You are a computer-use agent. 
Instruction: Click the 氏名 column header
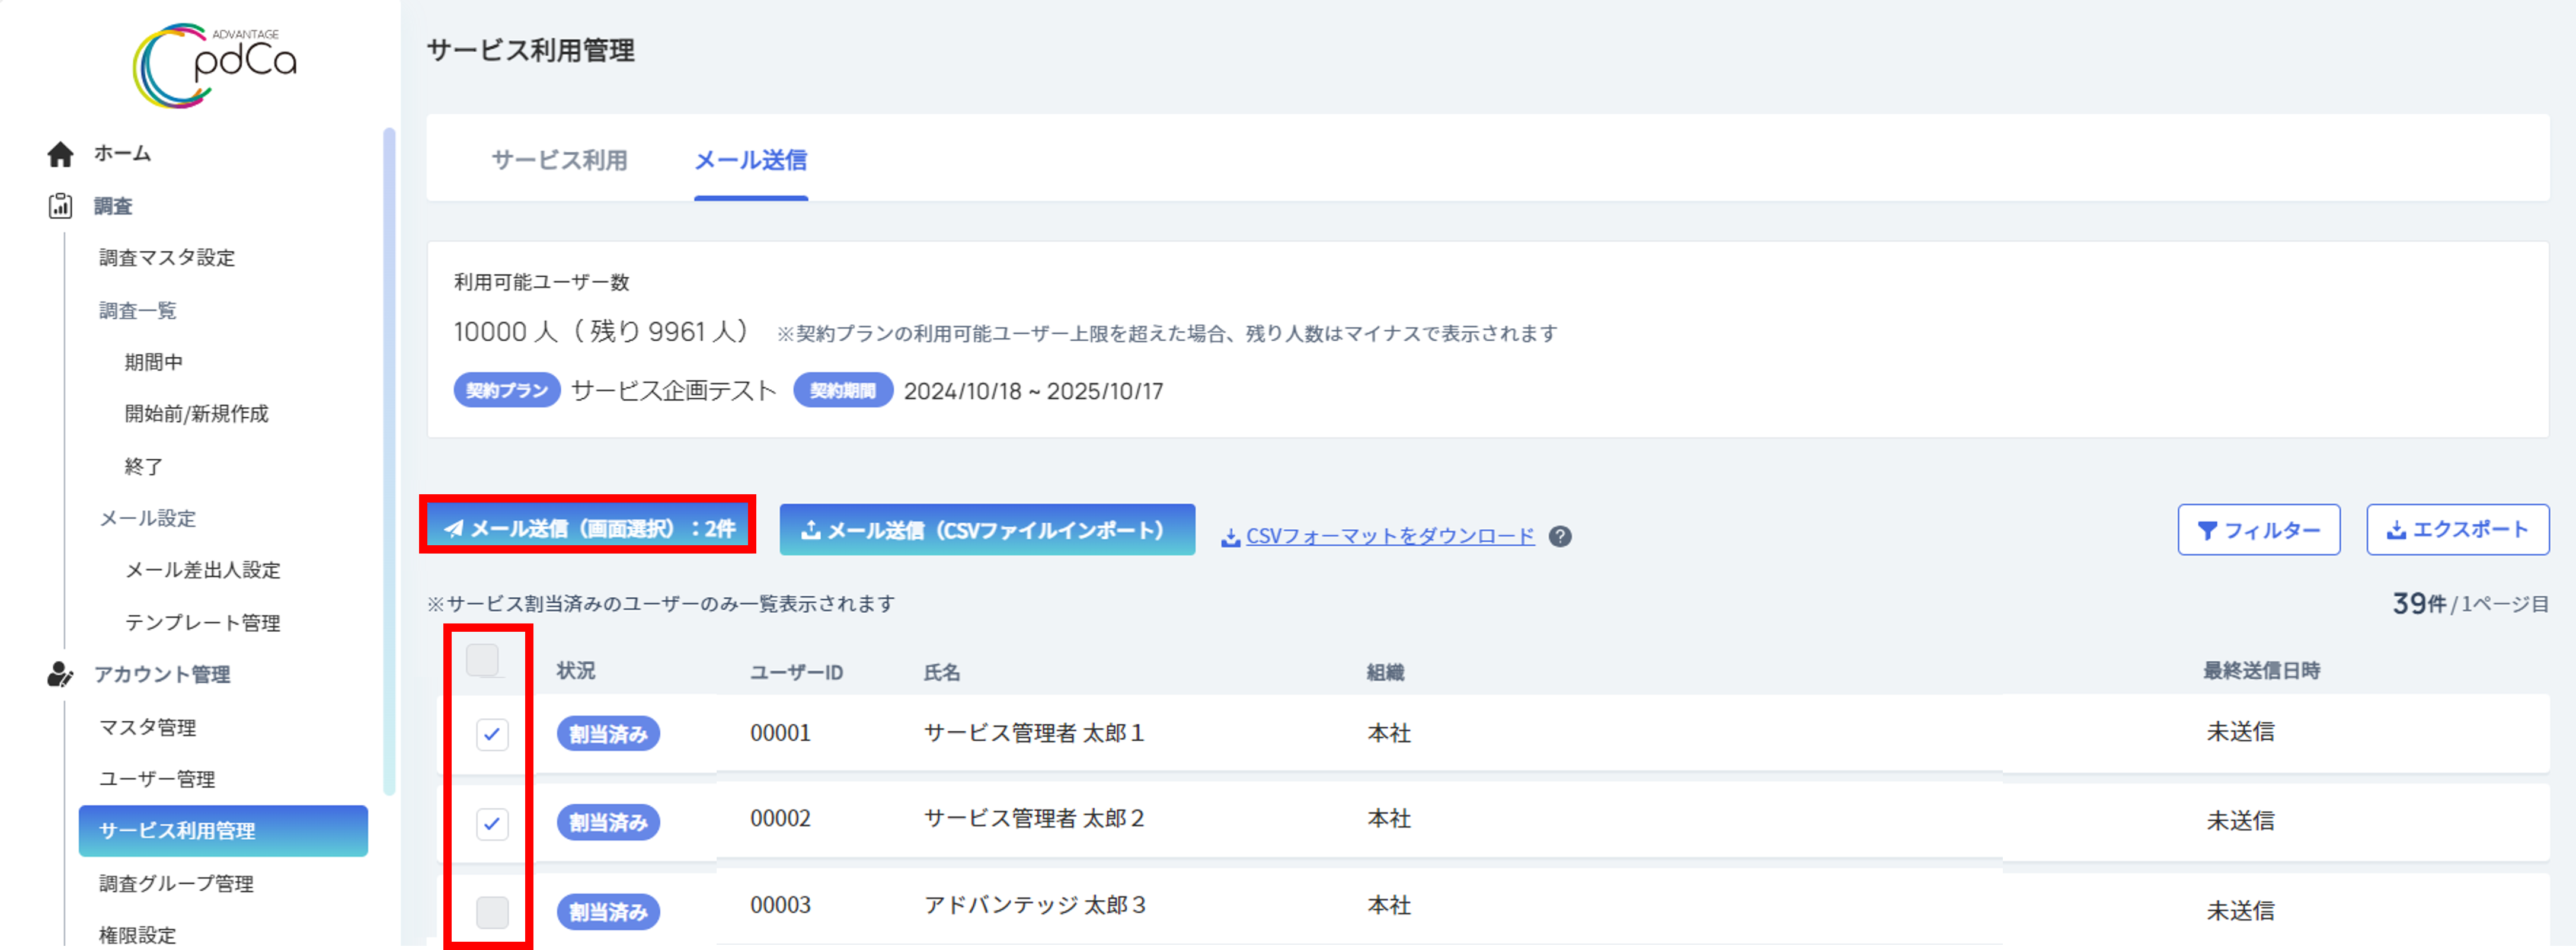click(x=941, y=672)
